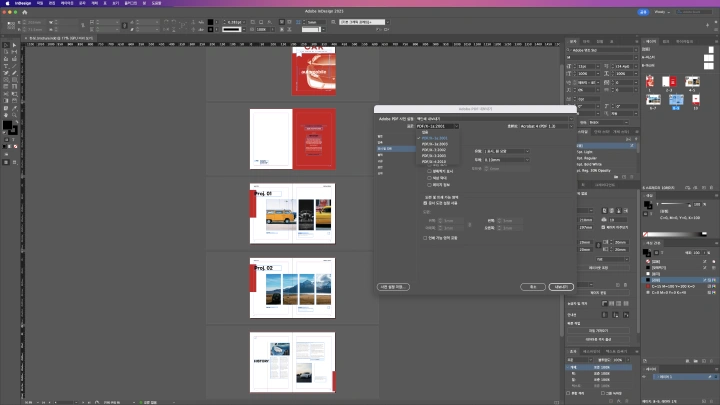
Task: Open the last menu bar item (Help)
Action: point(157,3)
